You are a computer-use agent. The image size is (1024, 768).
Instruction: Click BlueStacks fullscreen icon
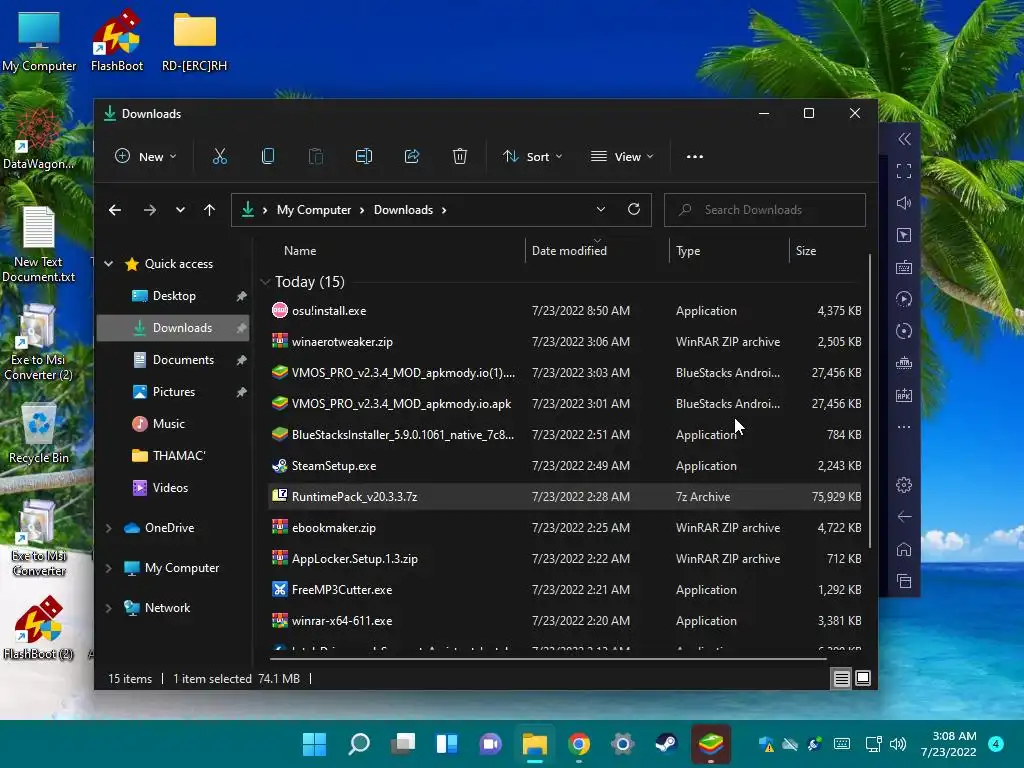pyautogui.click(x=904, y=171)
